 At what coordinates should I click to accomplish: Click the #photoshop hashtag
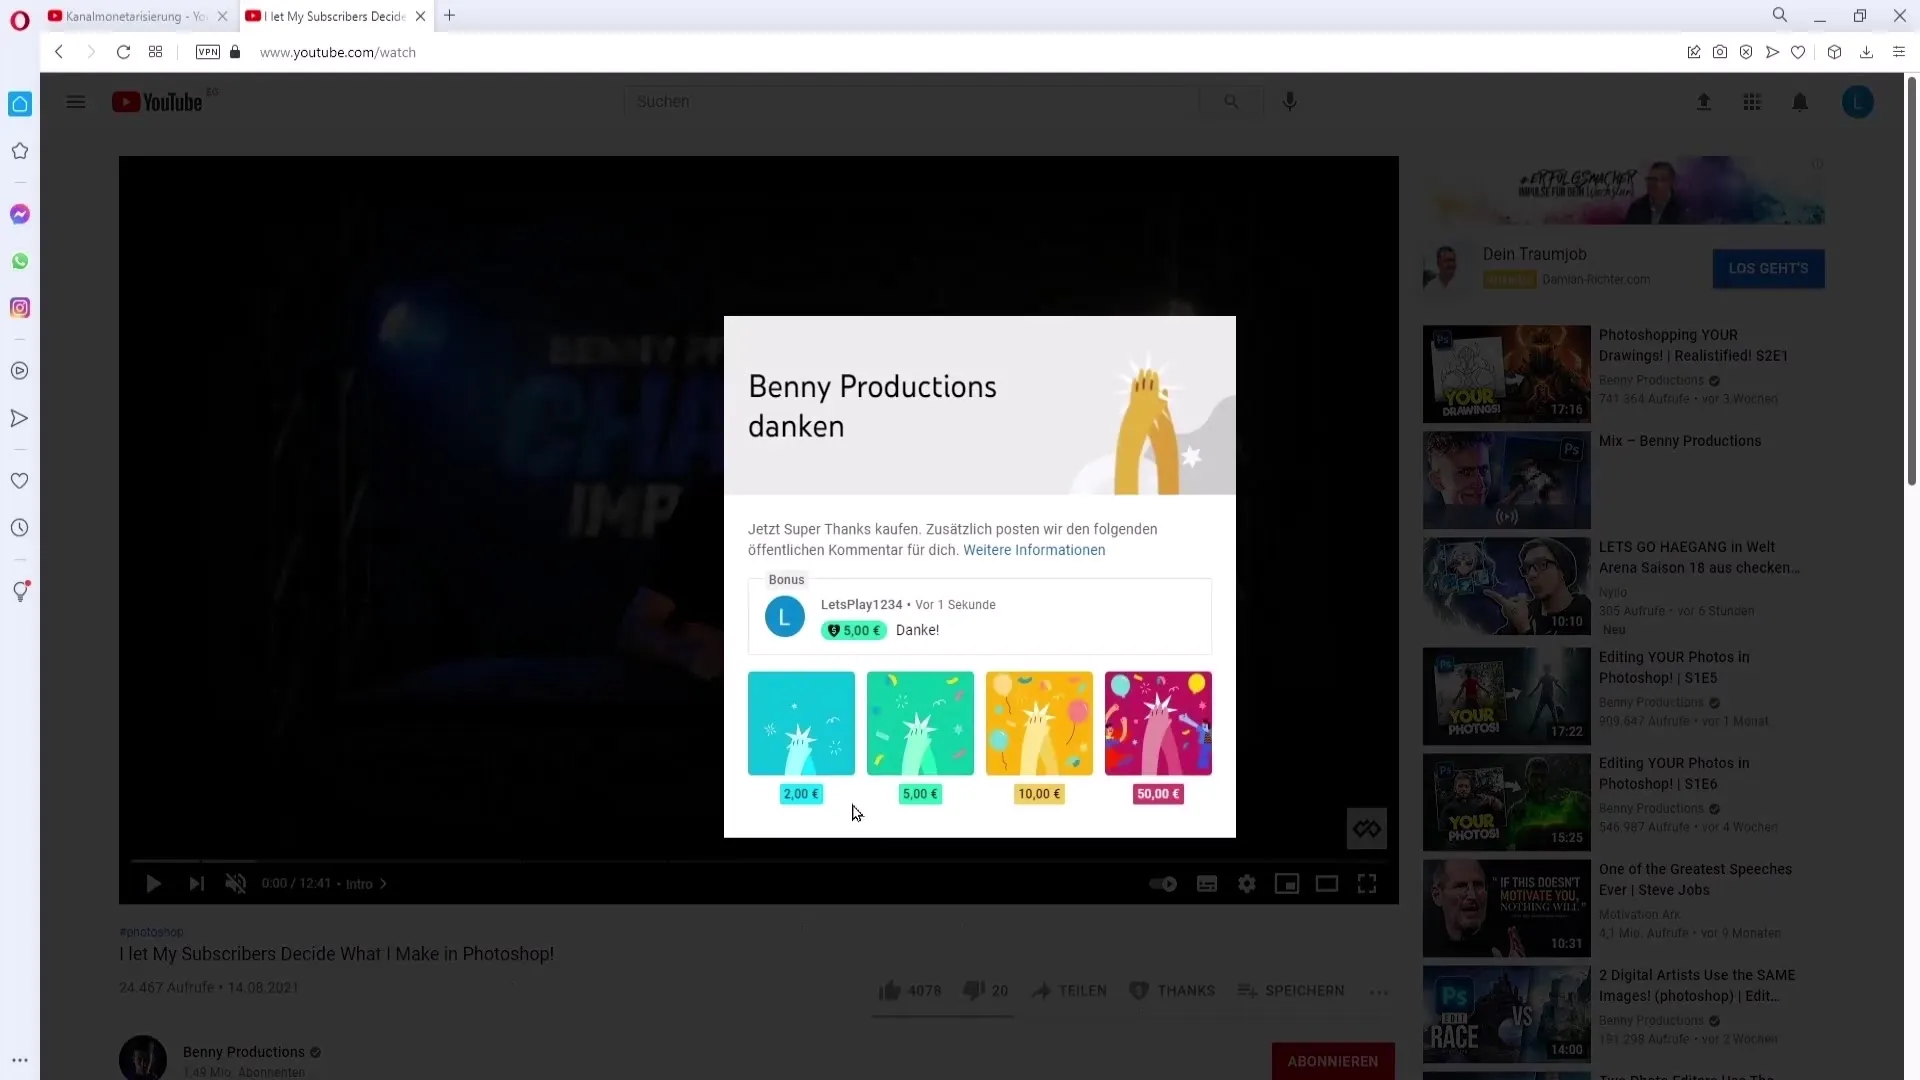click(151, 932)
